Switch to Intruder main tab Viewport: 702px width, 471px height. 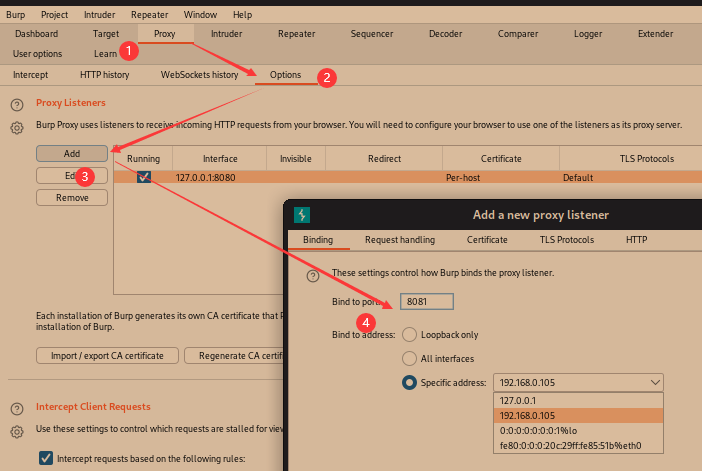click(227, 34)
